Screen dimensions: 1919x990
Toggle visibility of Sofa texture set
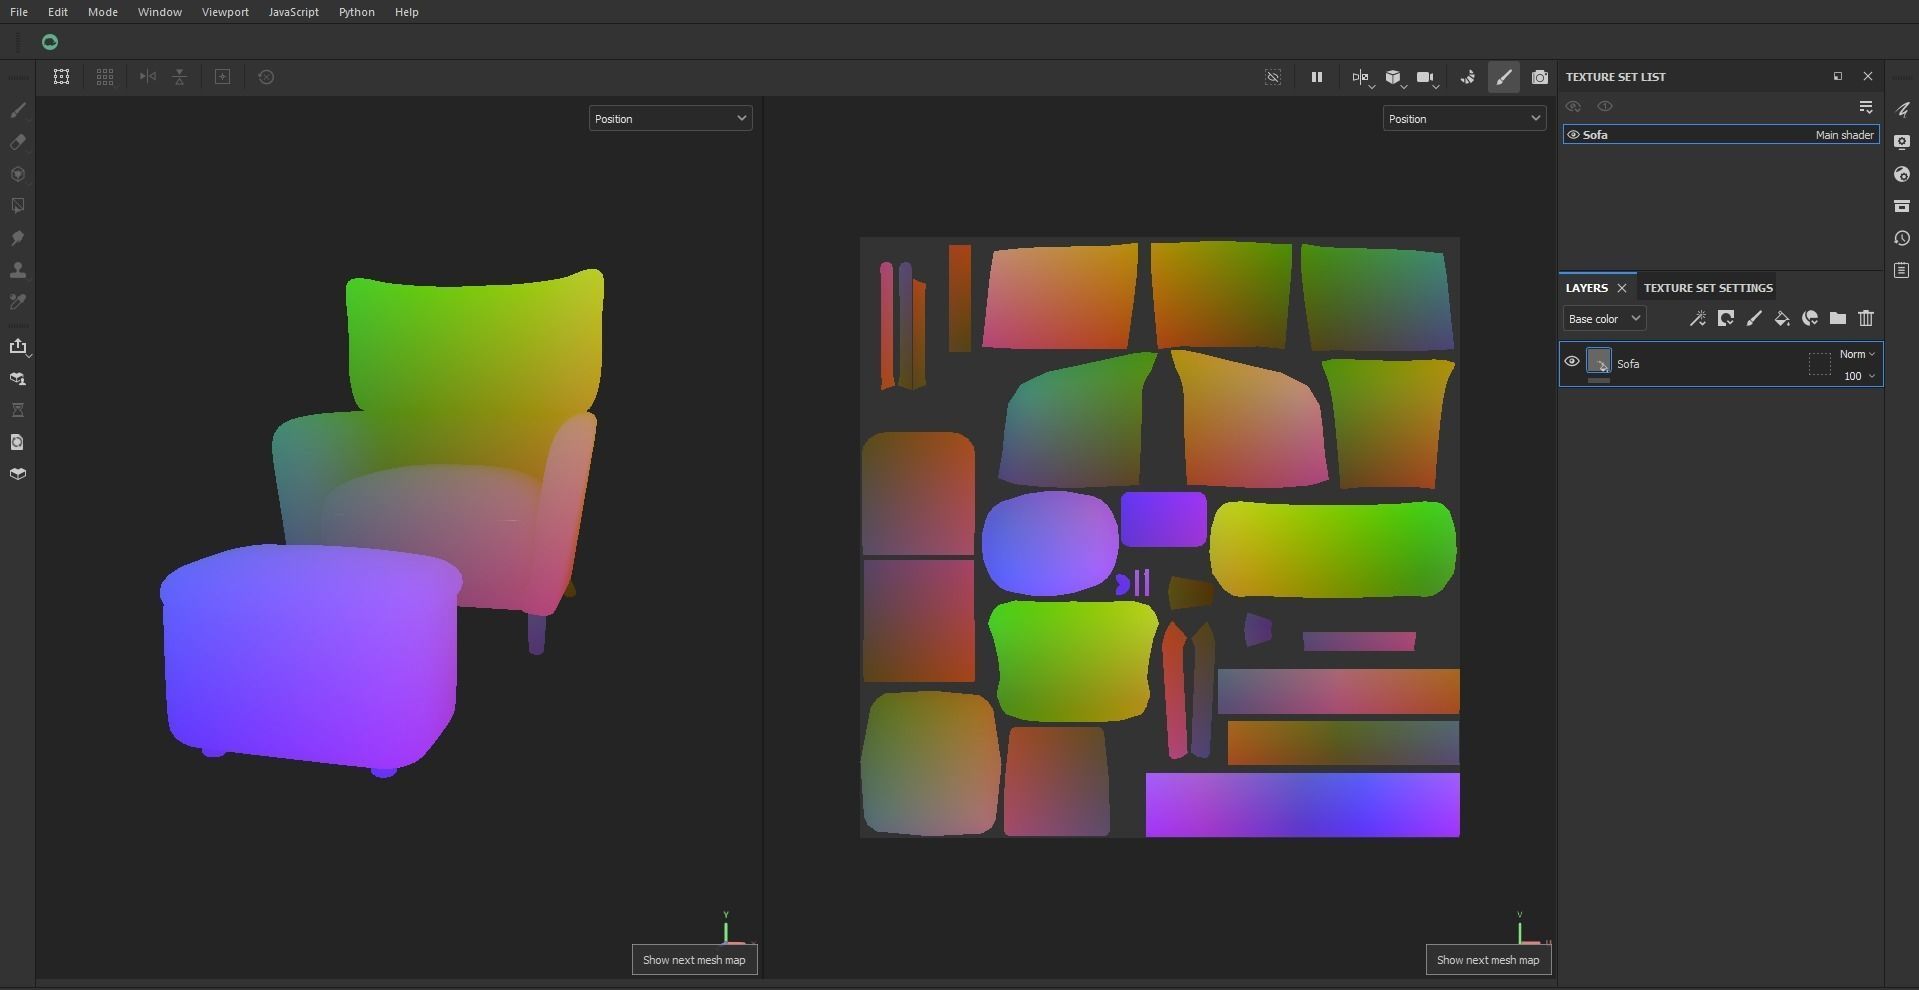tap(1573, 135)
